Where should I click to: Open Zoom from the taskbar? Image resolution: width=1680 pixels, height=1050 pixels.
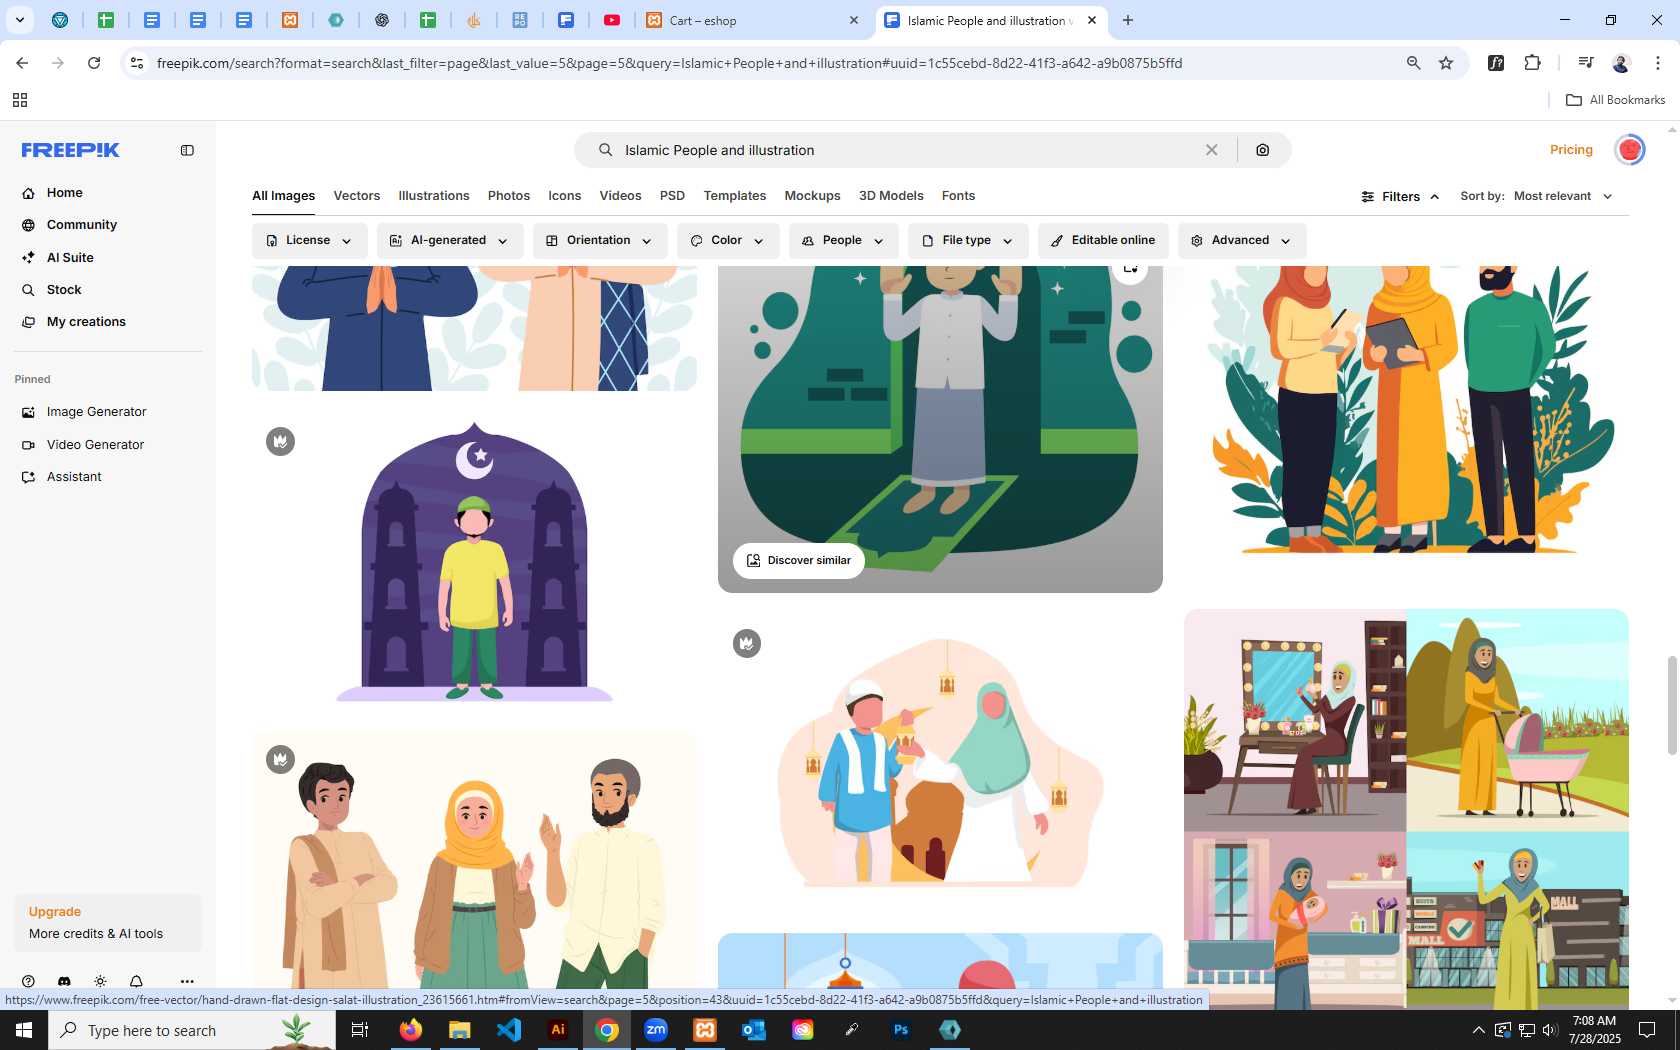coord(656,1030)
